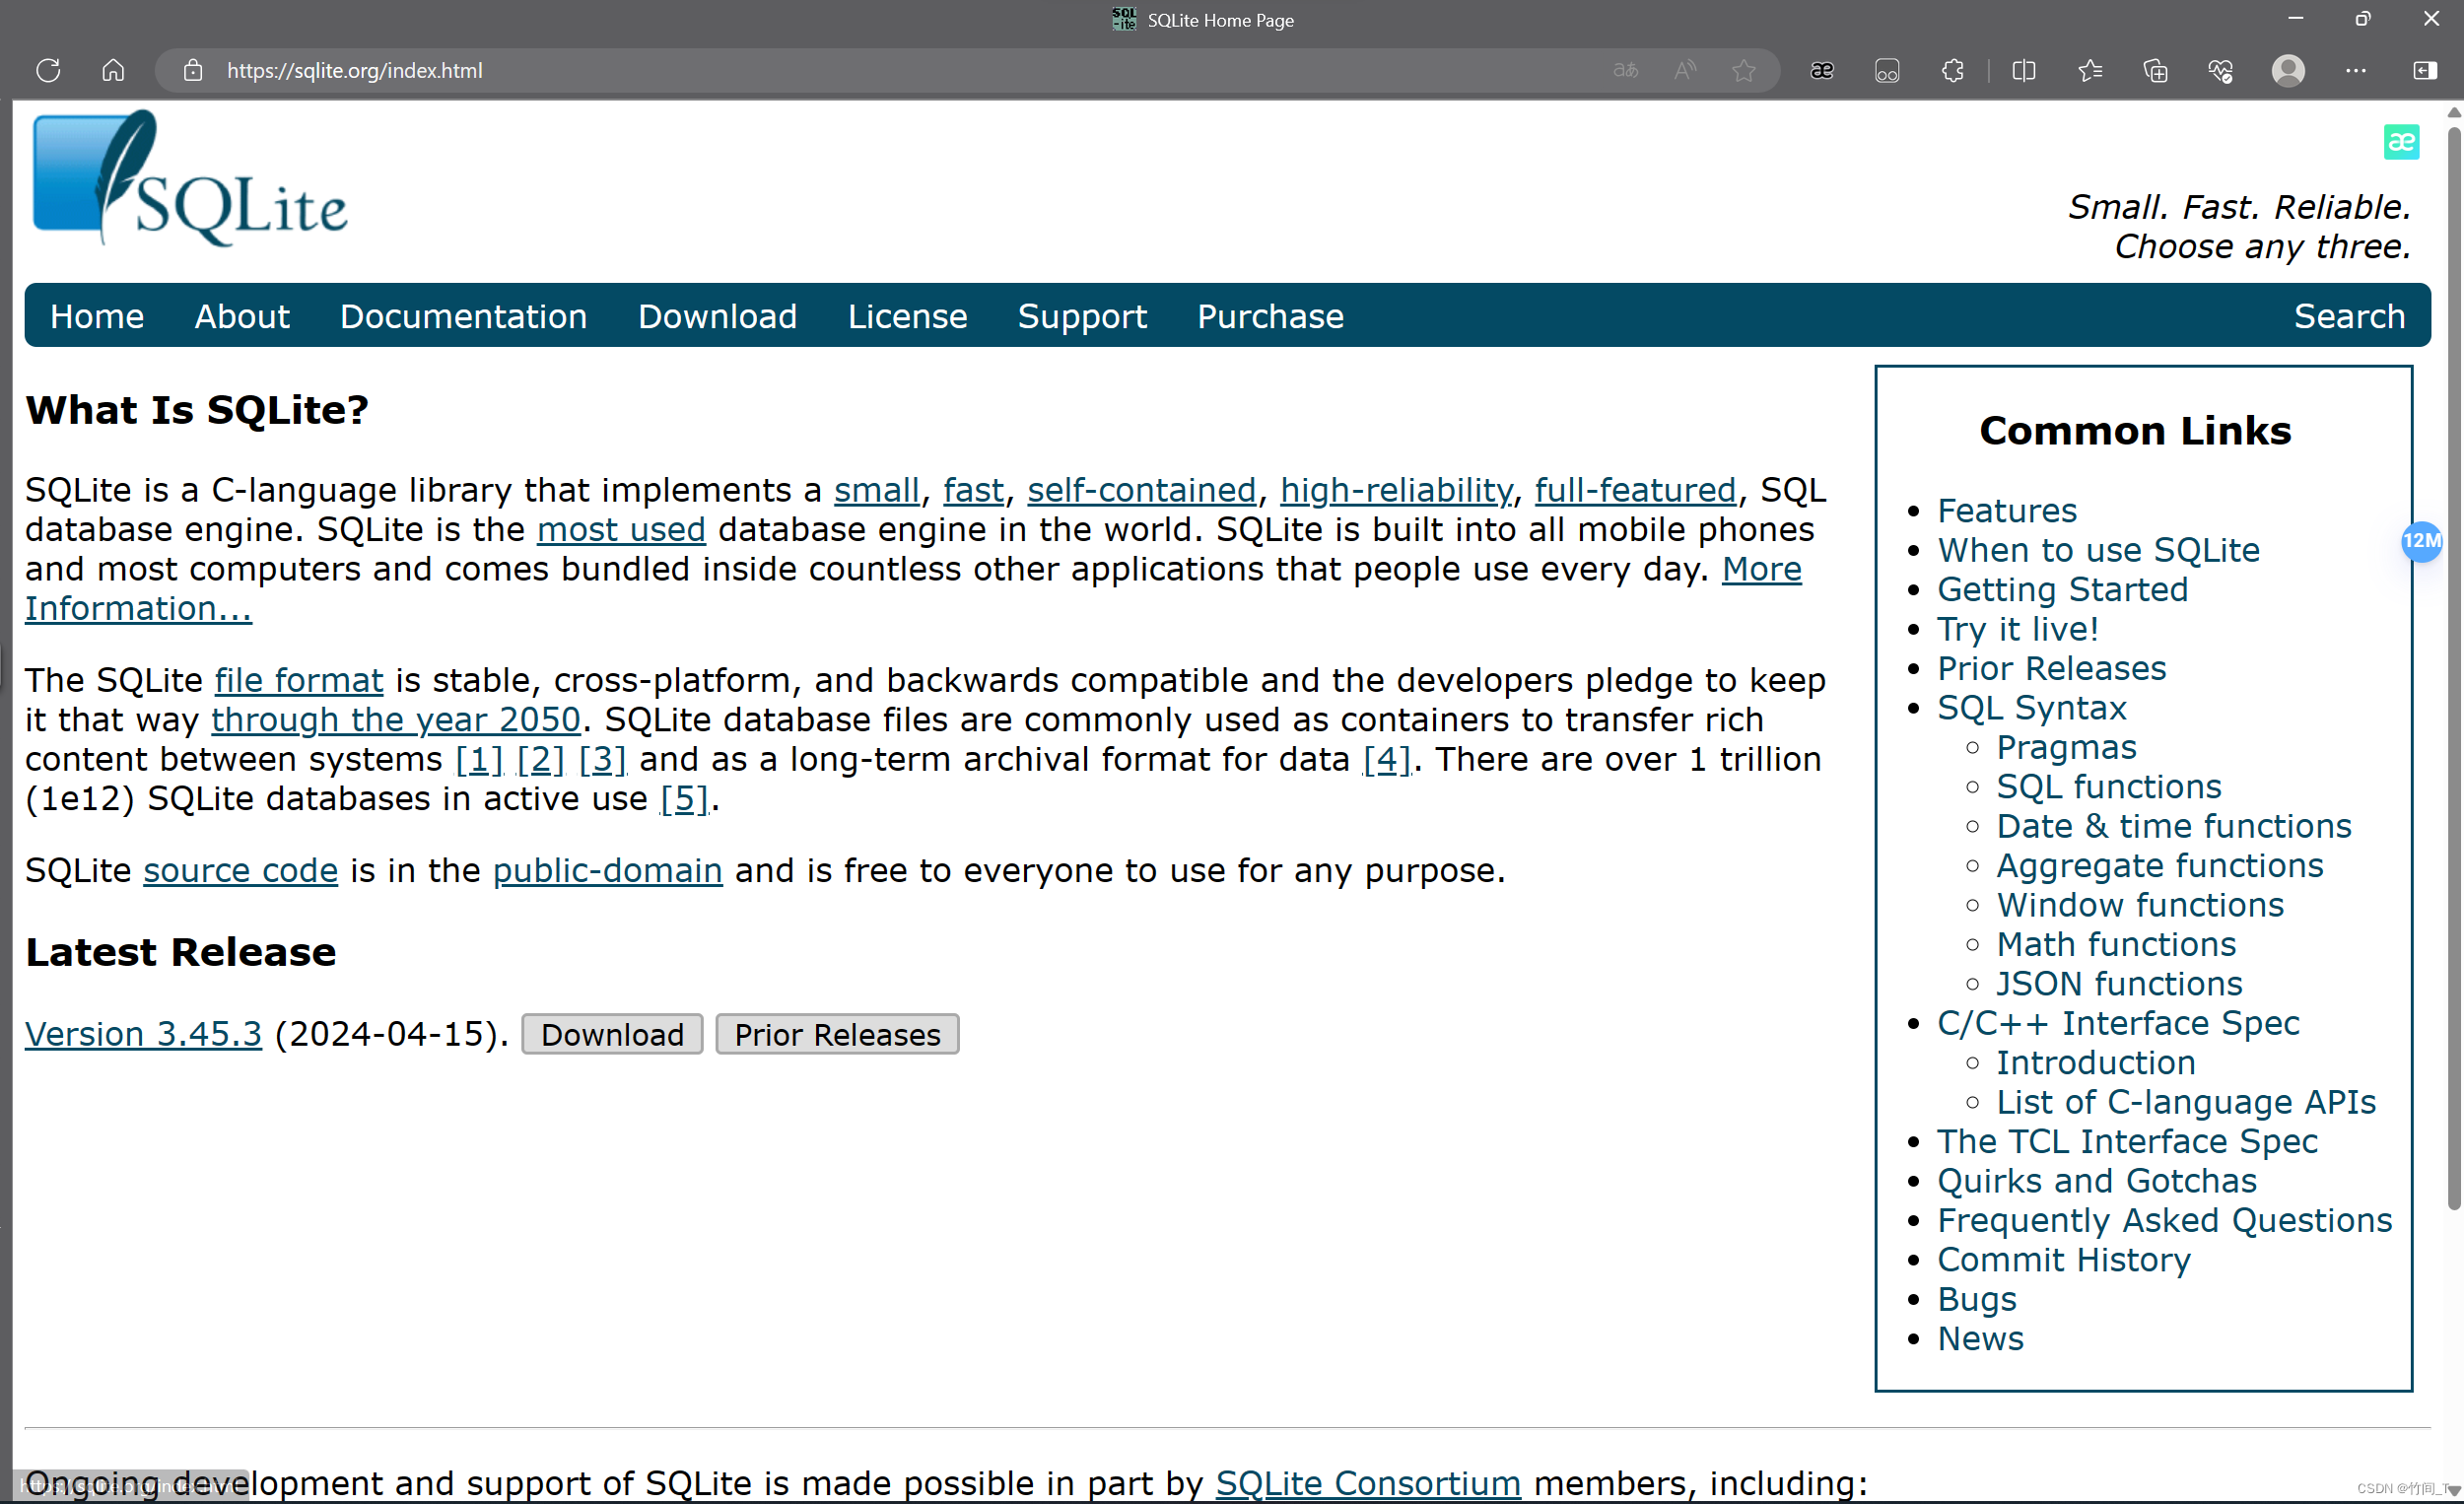Add page to favorites with star icon
This screenshot has height=1504, width=2464.
[x=1744, y=70]
